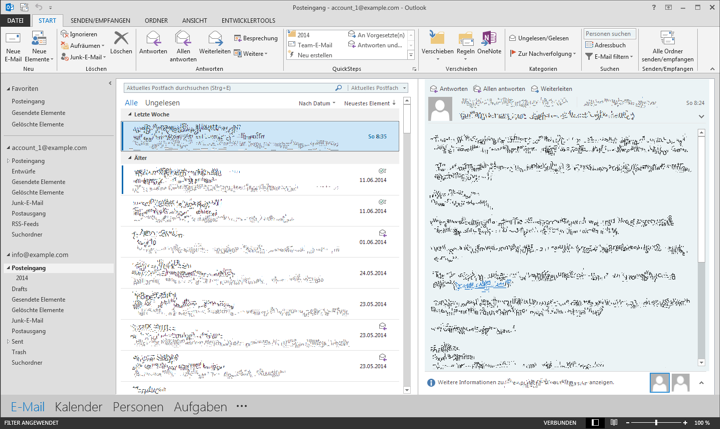Image resolution: width=720 pixels, height=429 pixels.
Task: Switch to the ORDNER tab
Action: tap(156, 20)
